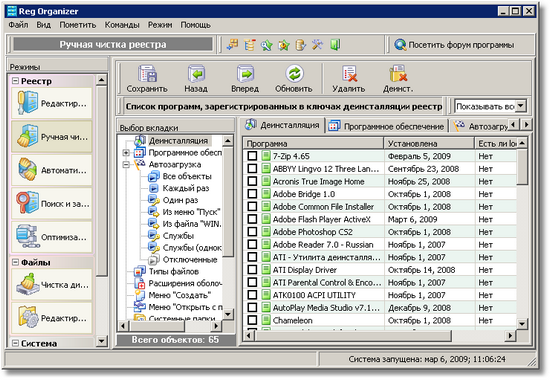This screenshot has width=550, height=380.
Task: Click the tab strip scroll-left arrow
Action: pos(514,124)
